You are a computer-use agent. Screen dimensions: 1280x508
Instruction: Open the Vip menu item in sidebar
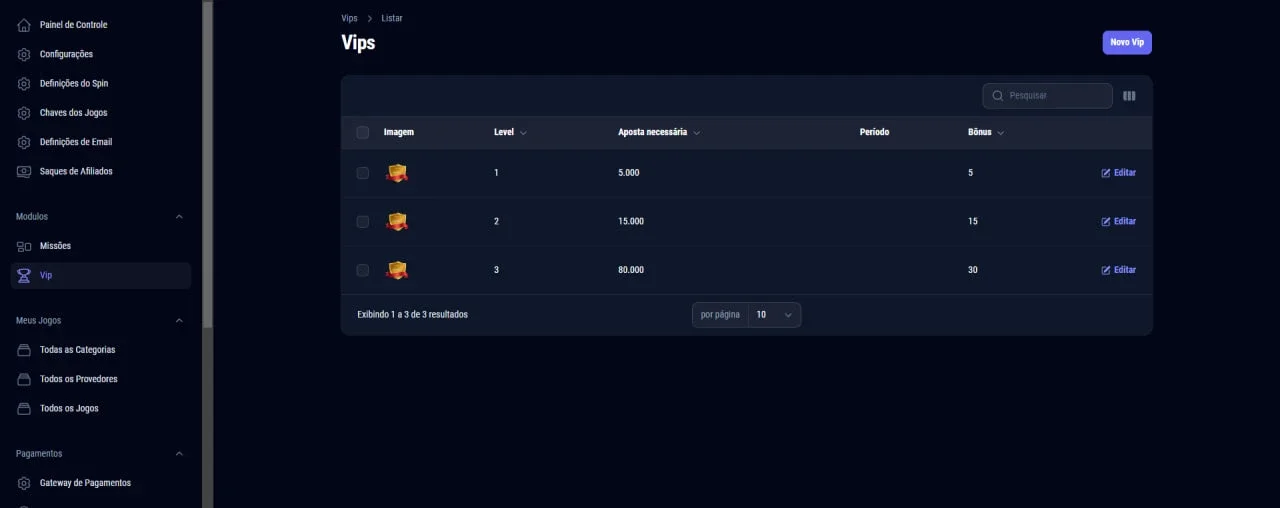pos(101,276)
